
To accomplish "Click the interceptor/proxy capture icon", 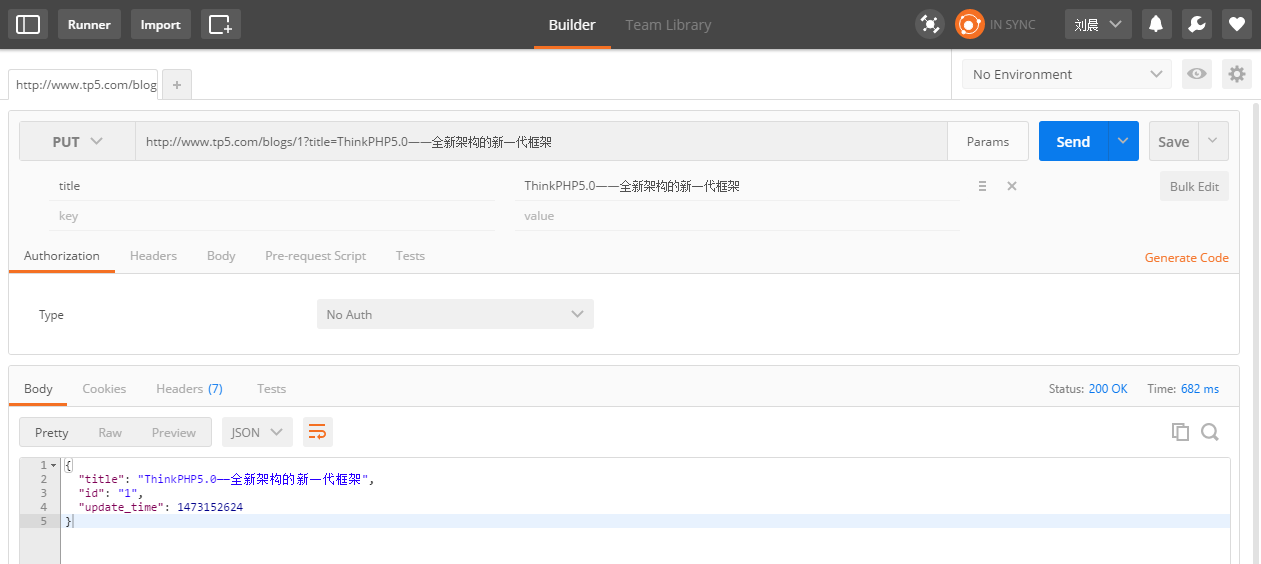I will [x=930, y=24].
